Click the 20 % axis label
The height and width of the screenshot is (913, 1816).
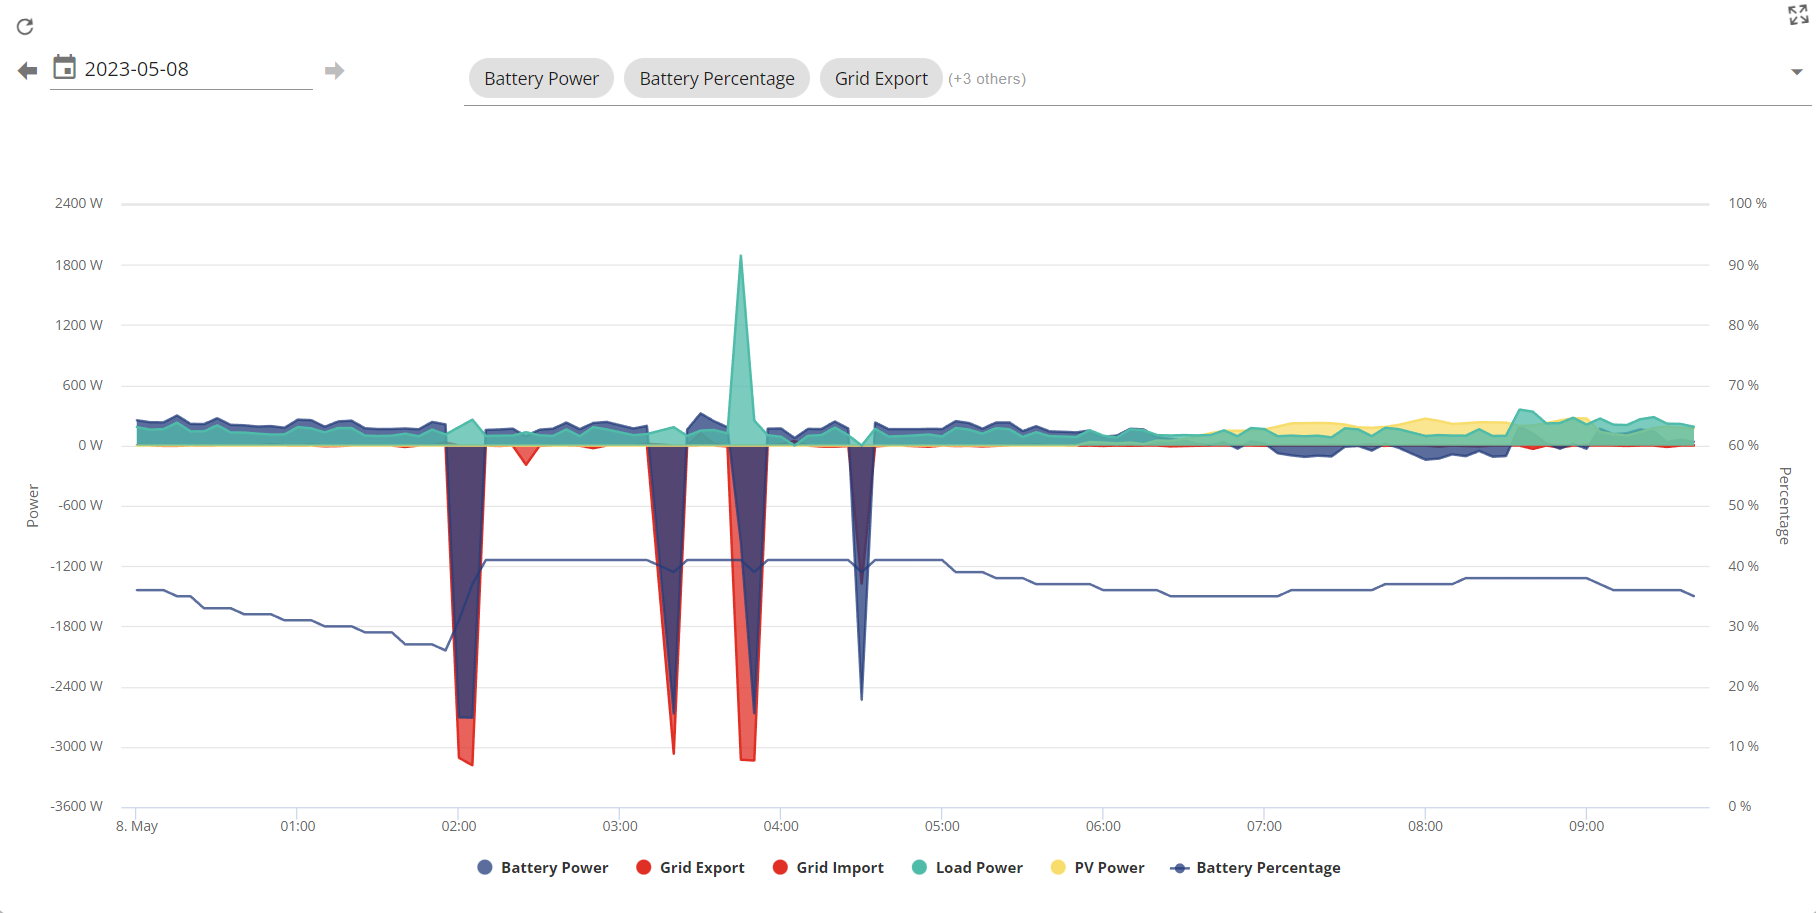pyautogui.click(x=1743, y=686)
